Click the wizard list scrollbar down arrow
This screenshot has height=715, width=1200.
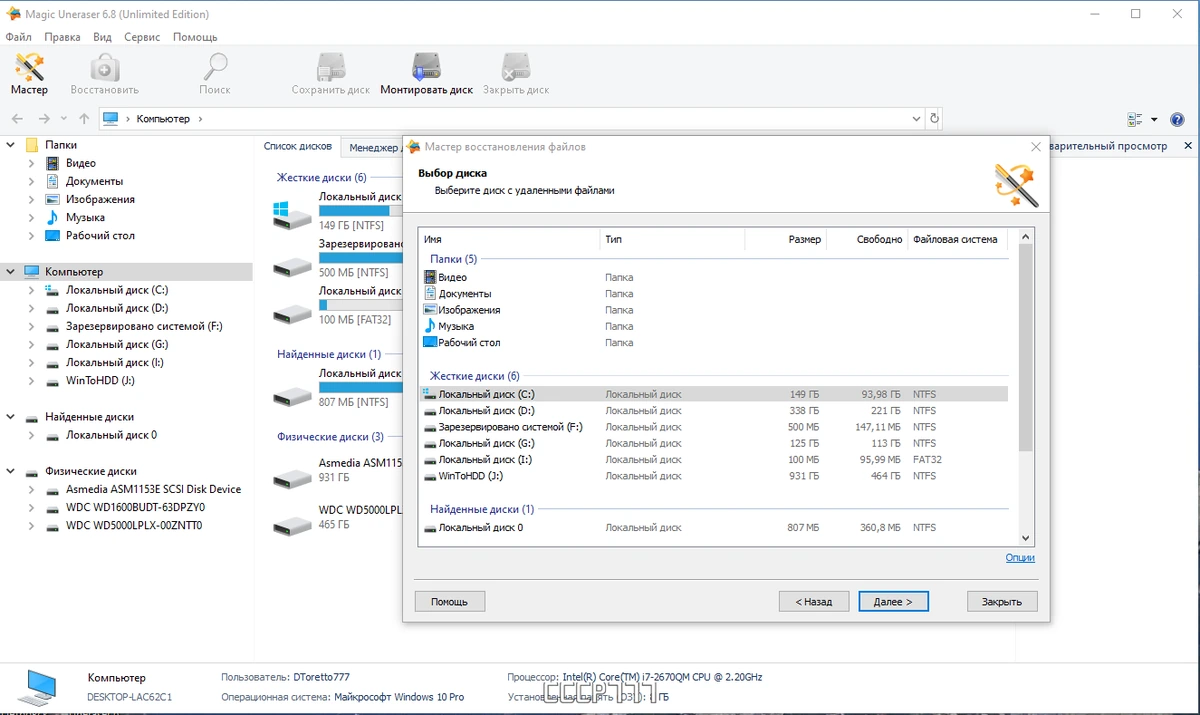1025,538
